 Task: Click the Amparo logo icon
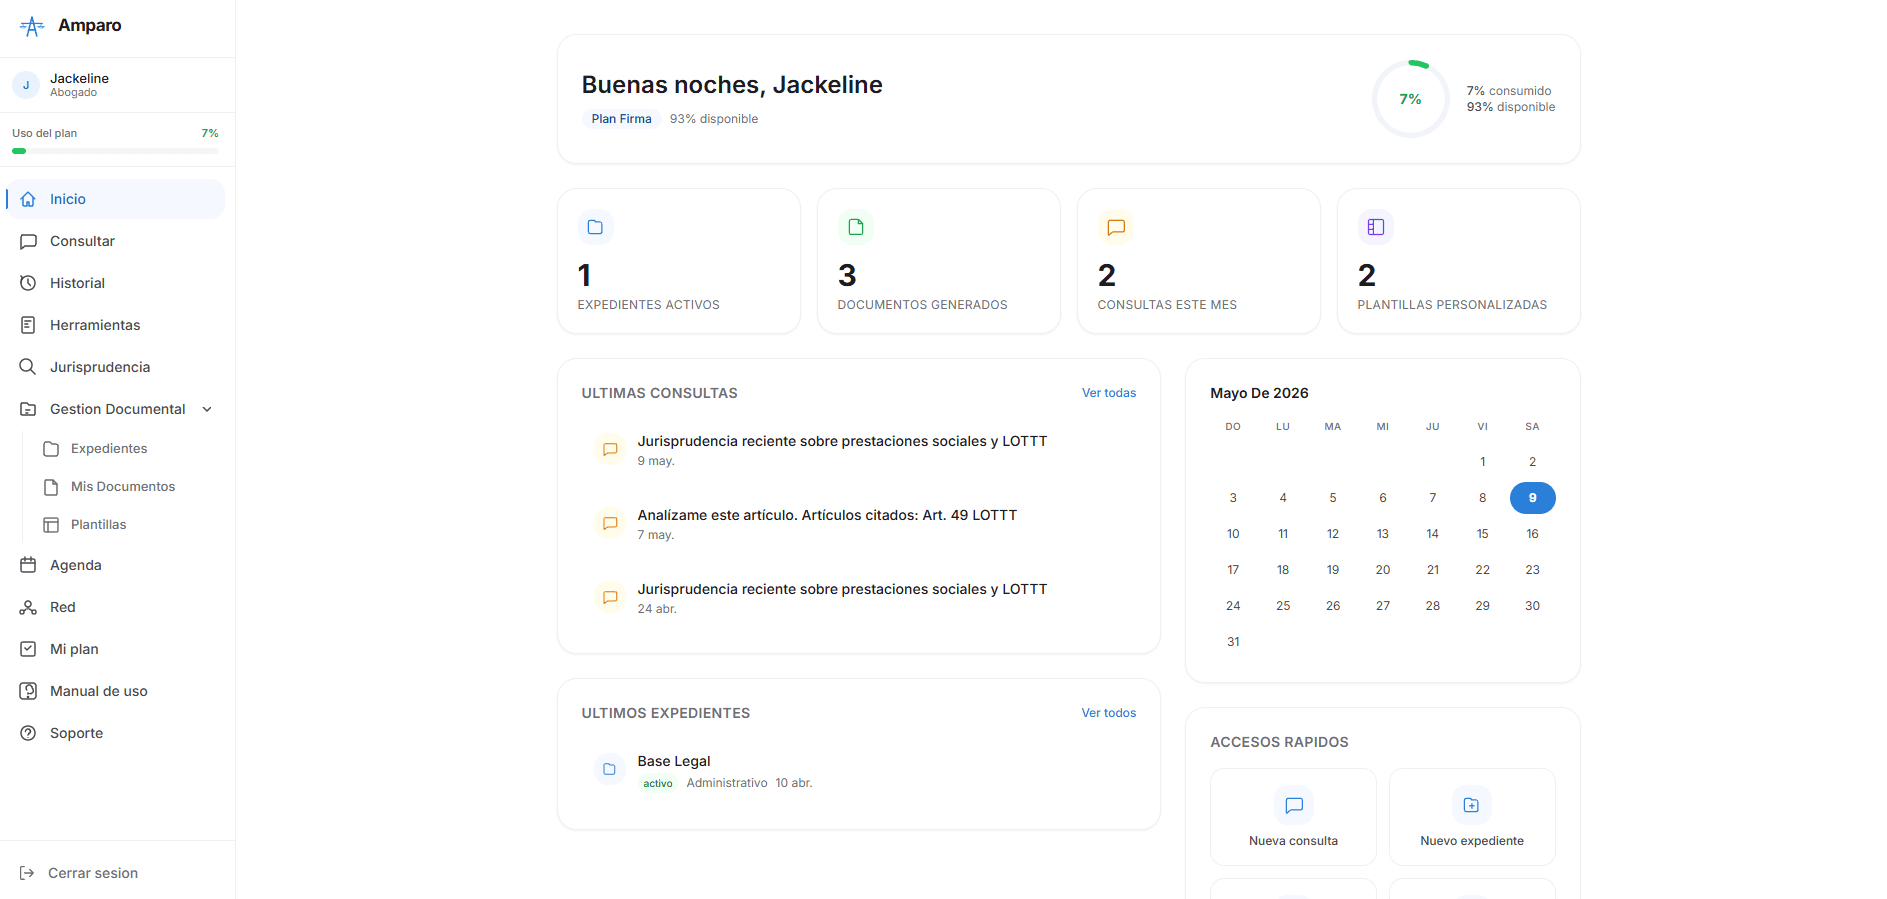tap(32, 26)
